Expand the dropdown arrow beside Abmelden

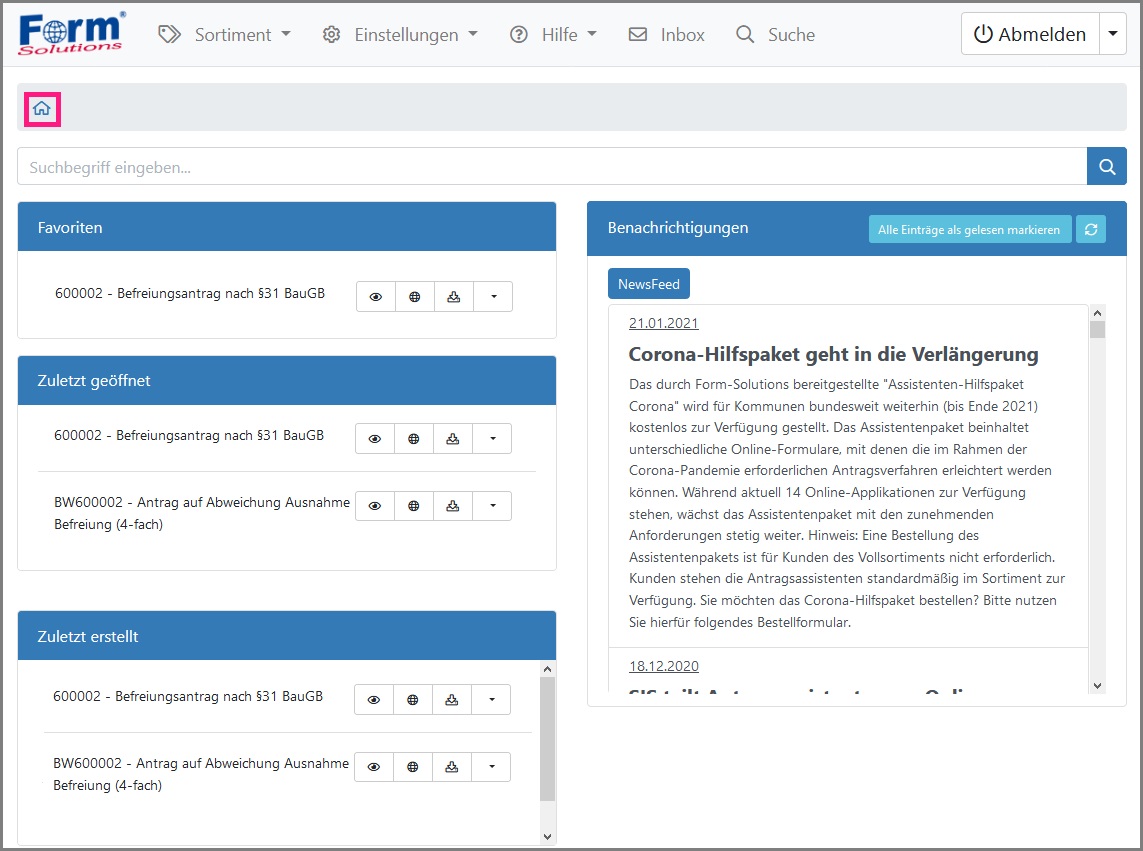point(1112,34)
